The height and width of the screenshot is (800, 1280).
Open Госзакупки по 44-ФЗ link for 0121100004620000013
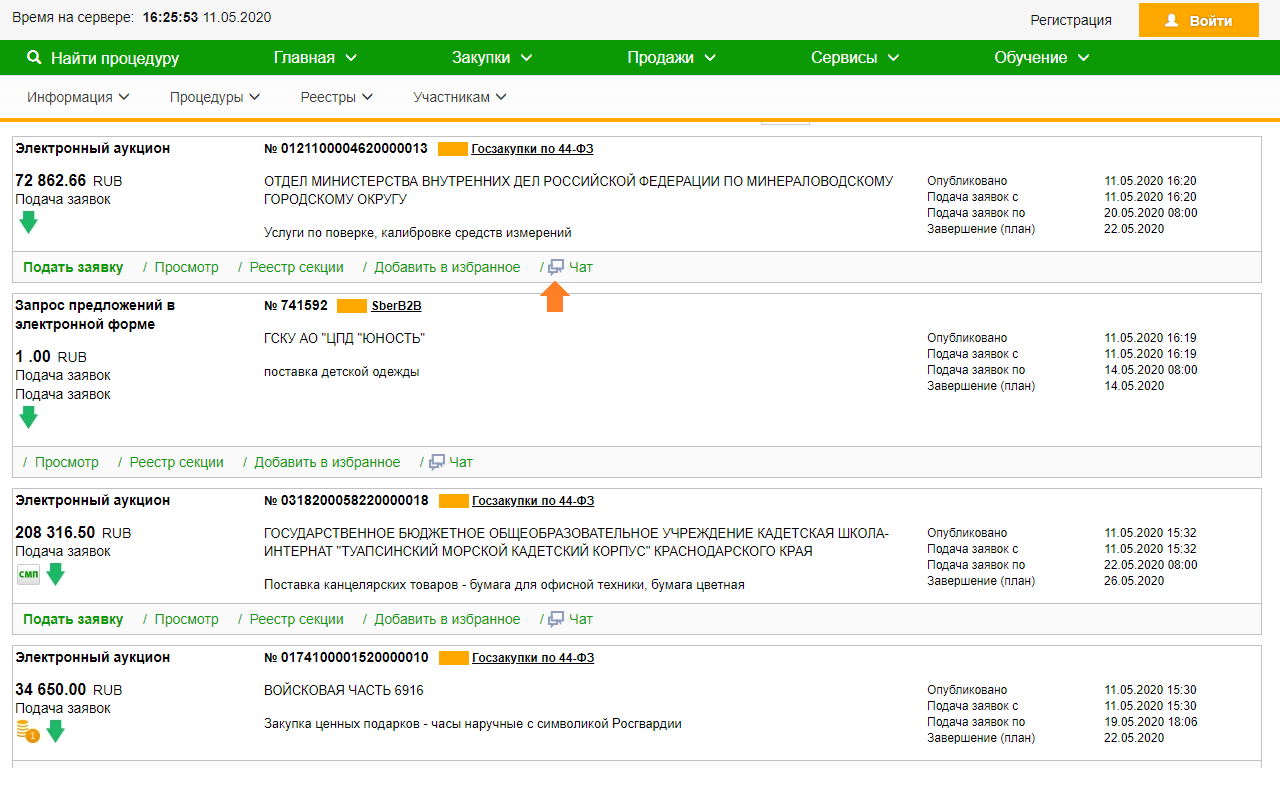coord(532,149)
